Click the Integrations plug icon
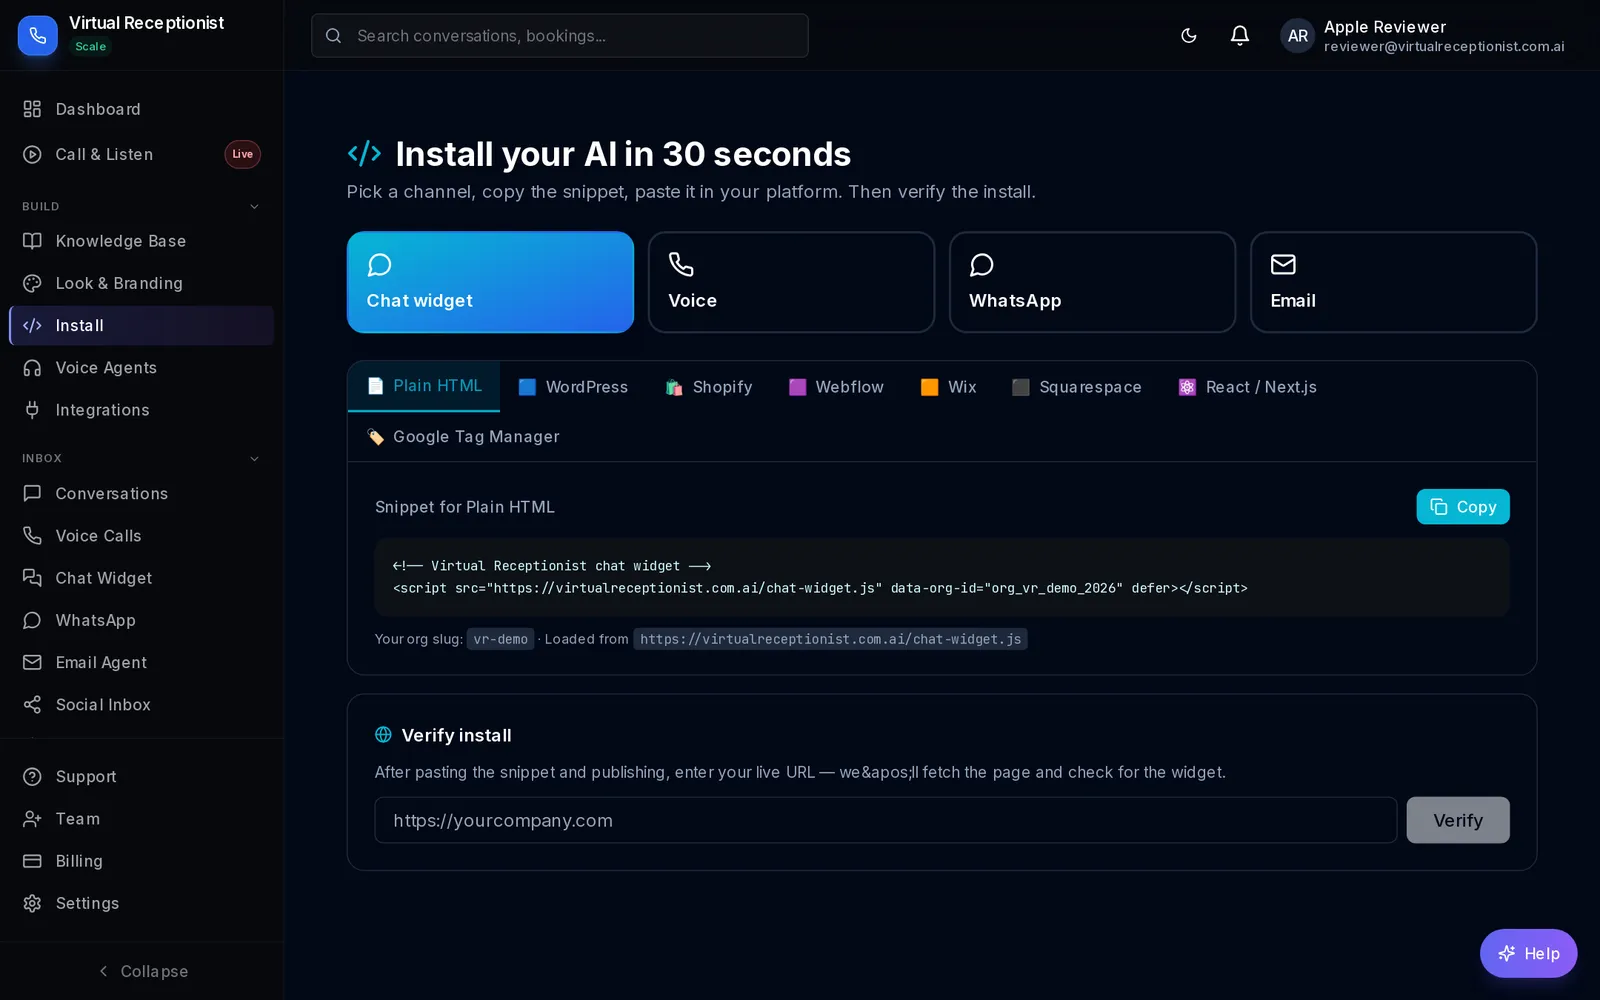 [x=32, y=410]
